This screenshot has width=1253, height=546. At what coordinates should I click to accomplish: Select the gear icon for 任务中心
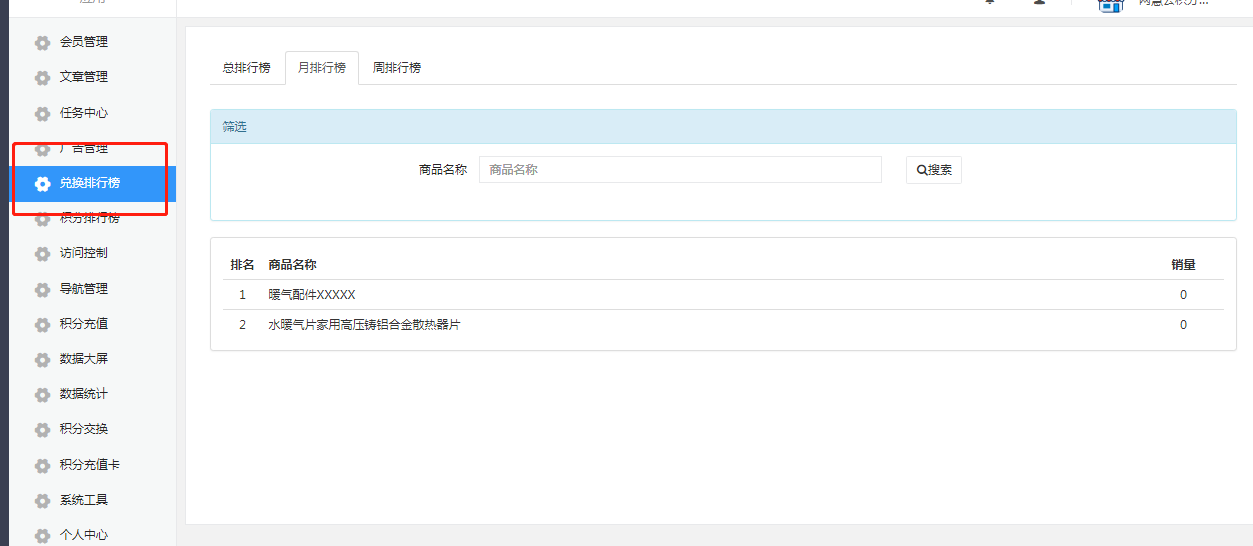click(42, 113)
